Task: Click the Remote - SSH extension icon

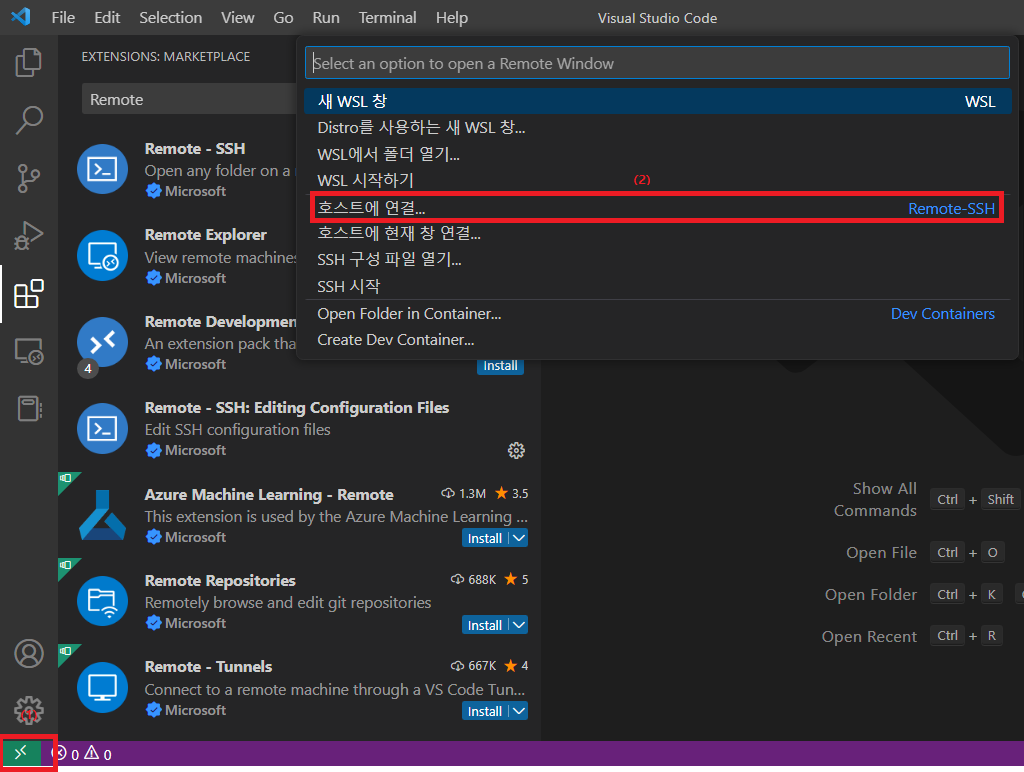Action: point(103,169)
